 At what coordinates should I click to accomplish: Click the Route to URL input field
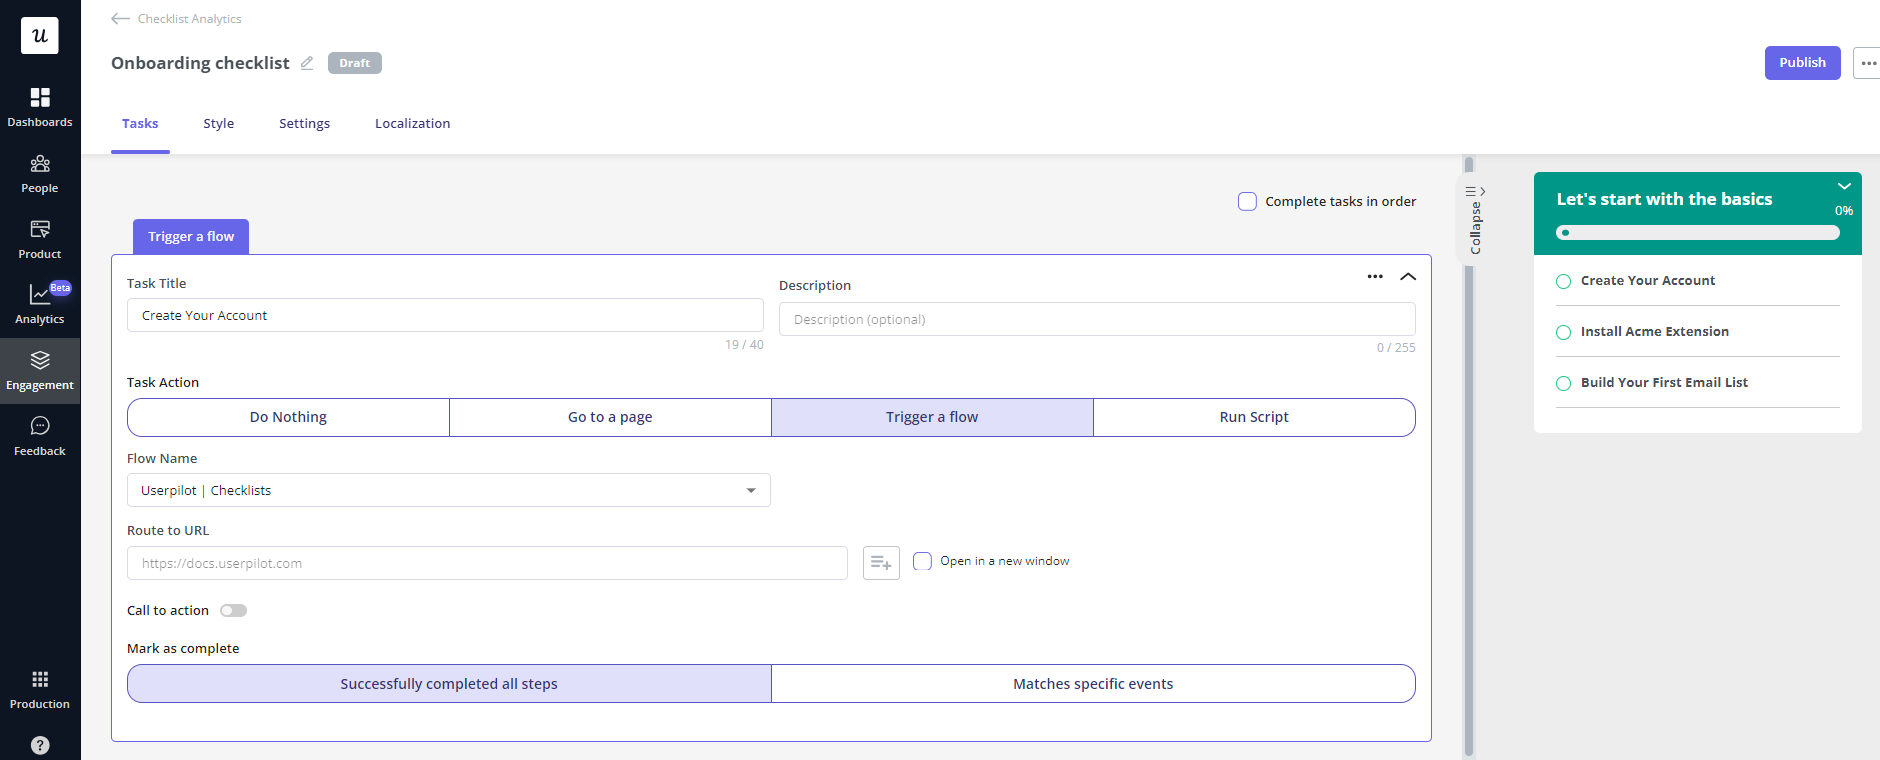point(487,563)
